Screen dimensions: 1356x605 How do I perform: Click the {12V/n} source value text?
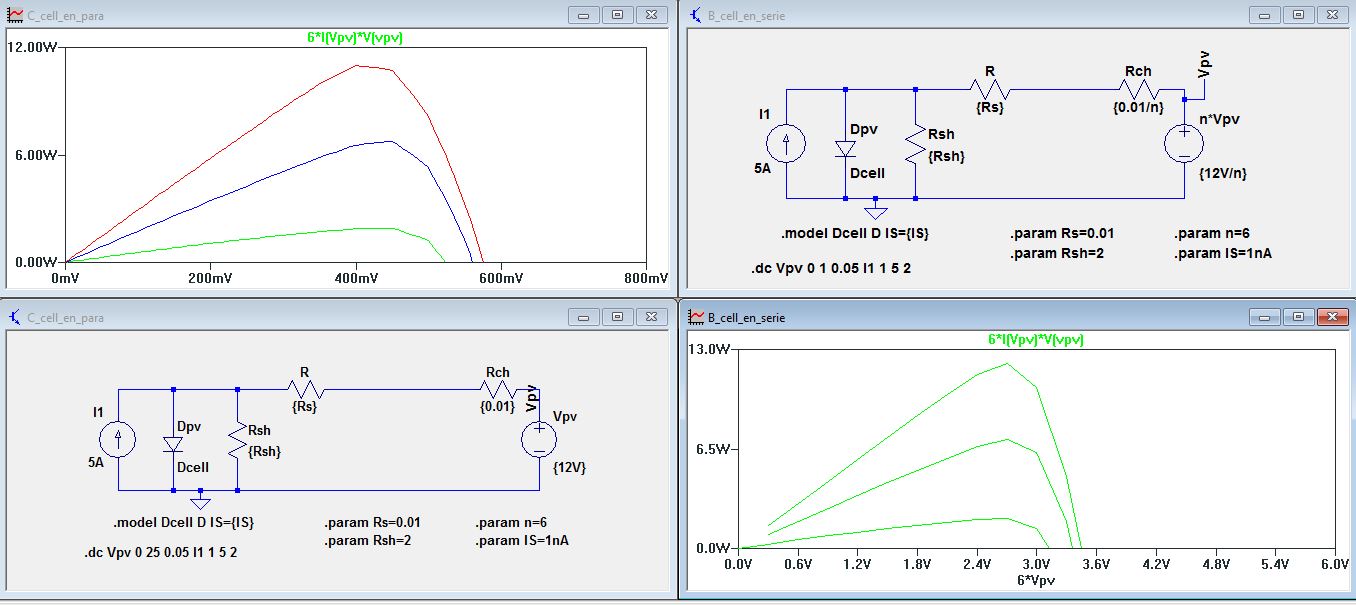click(x=1222, y=173)
